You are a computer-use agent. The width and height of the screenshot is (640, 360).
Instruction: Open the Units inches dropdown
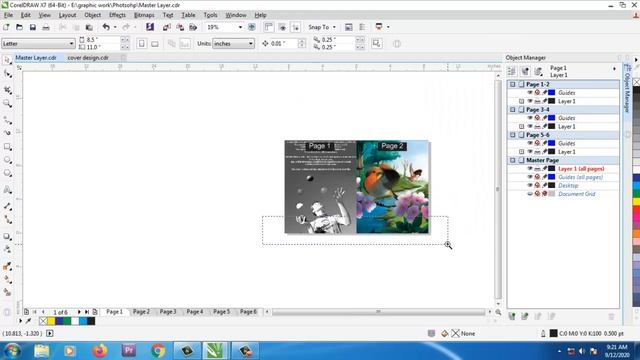250,44
